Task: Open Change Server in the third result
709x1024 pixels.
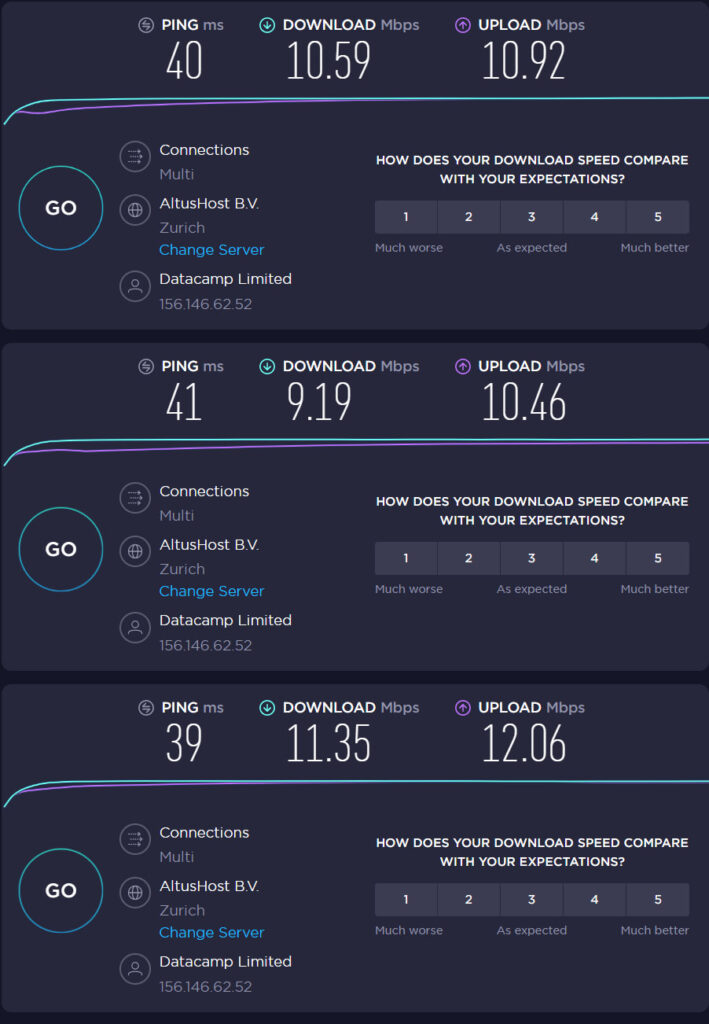Action: point(211,932)
